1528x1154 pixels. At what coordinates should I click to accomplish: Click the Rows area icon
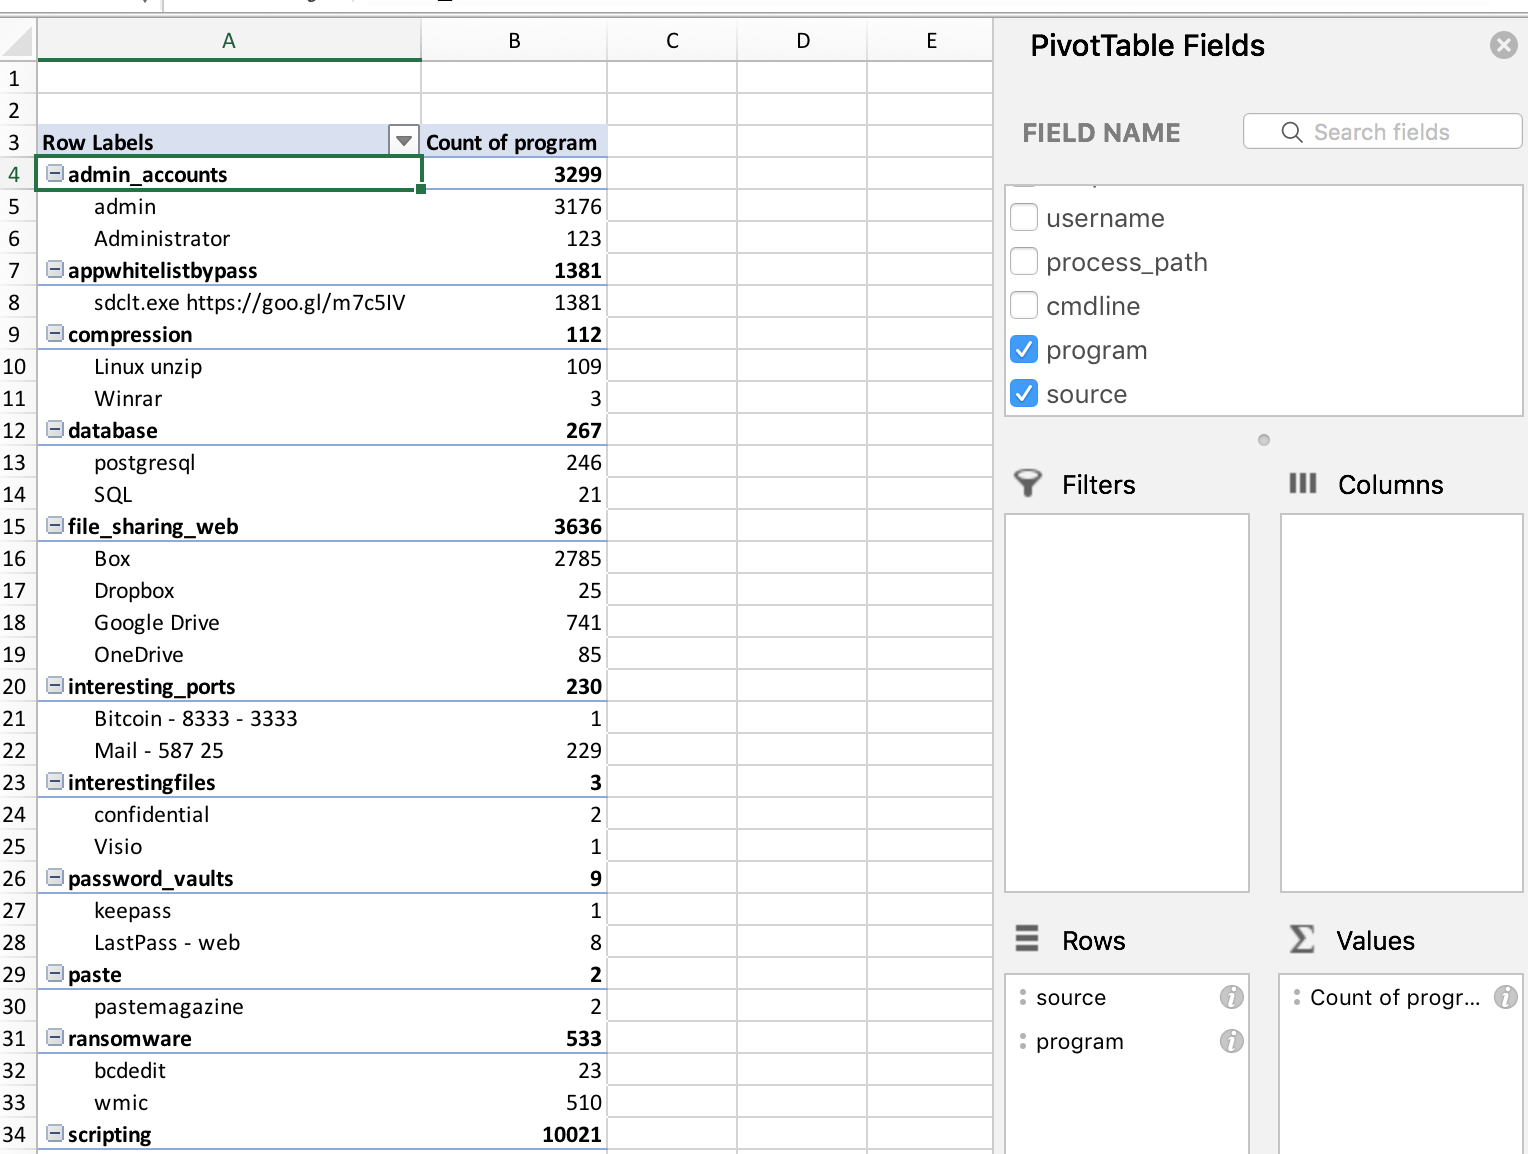click(x=1027, y=940)
